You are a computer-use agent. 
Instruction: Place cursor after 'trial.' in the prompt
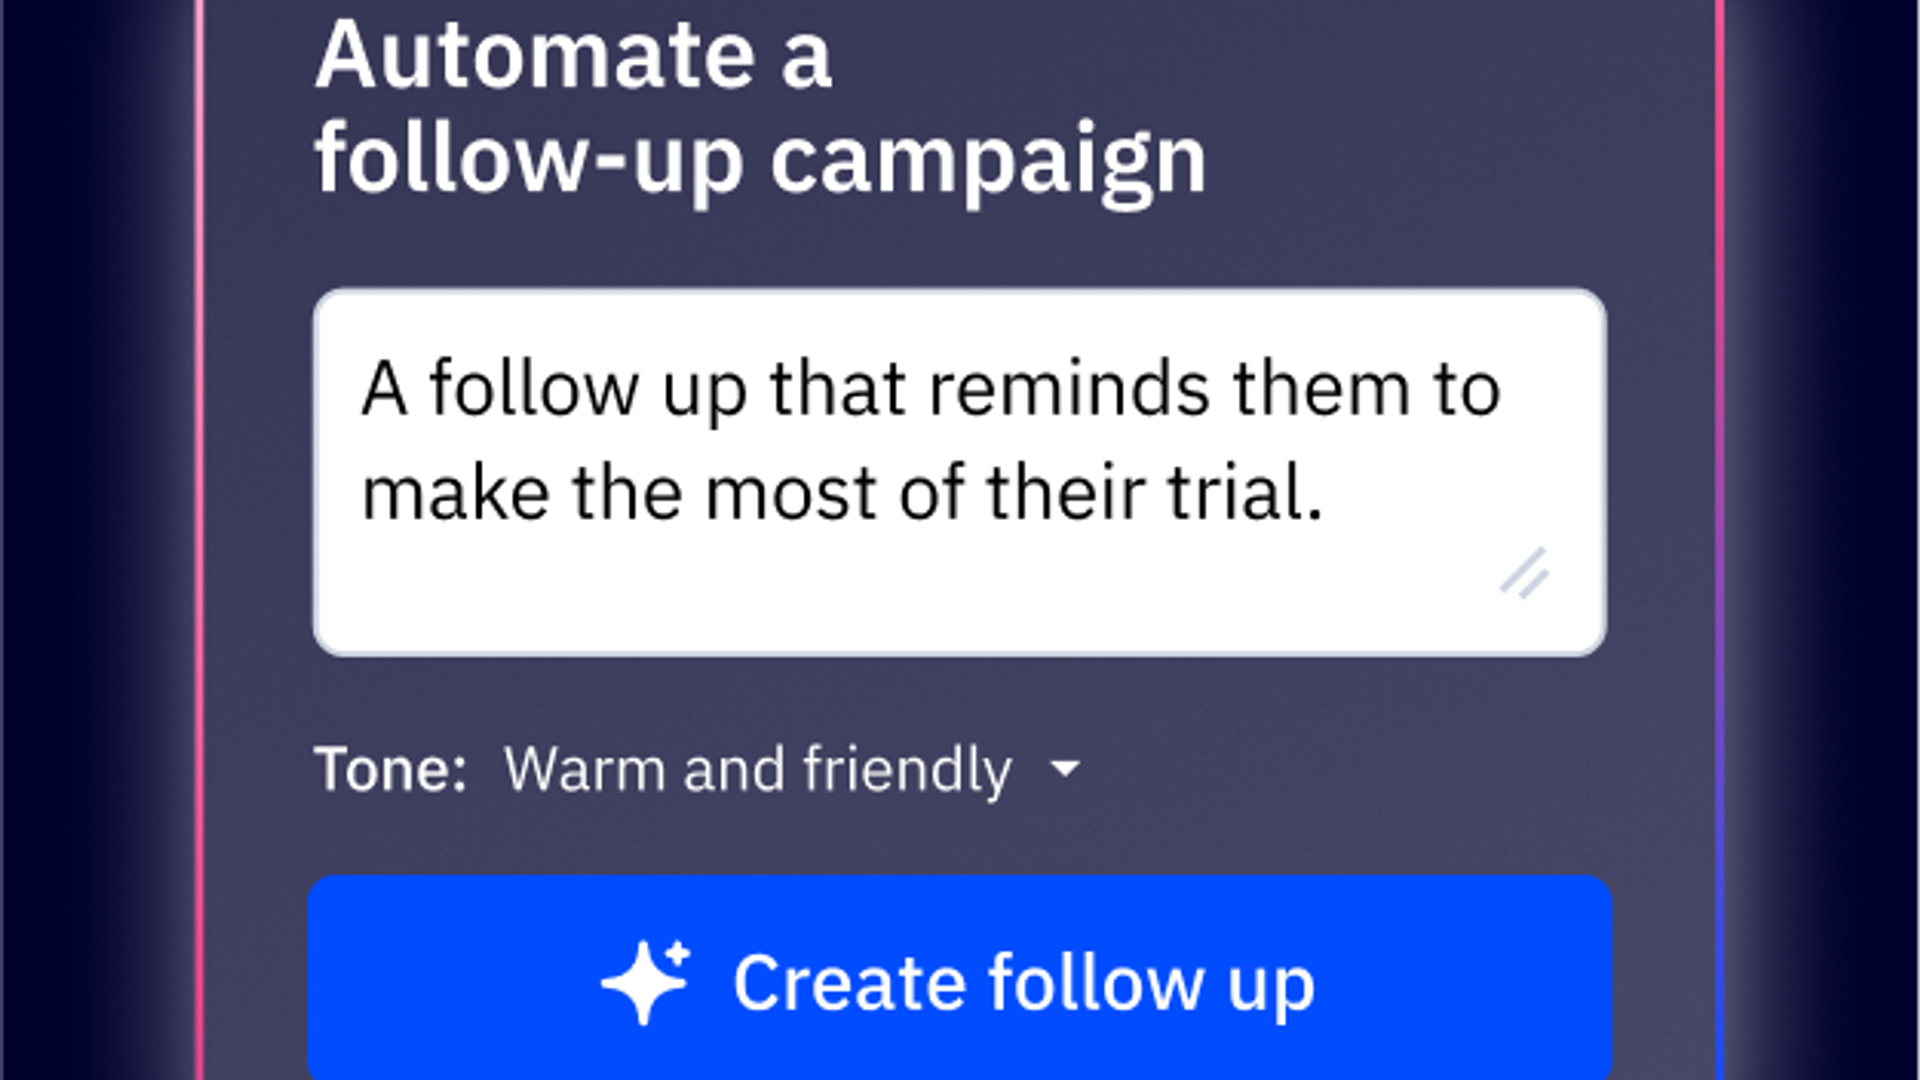tap(1328, 493)
